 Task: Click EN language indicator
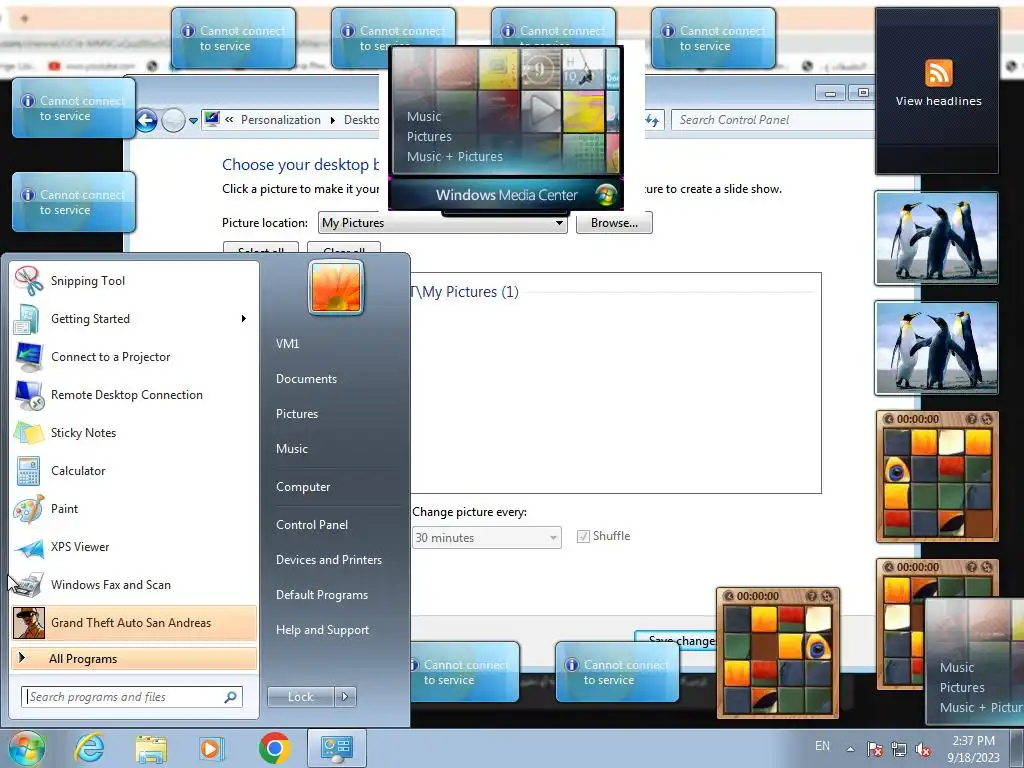point(822,746)
